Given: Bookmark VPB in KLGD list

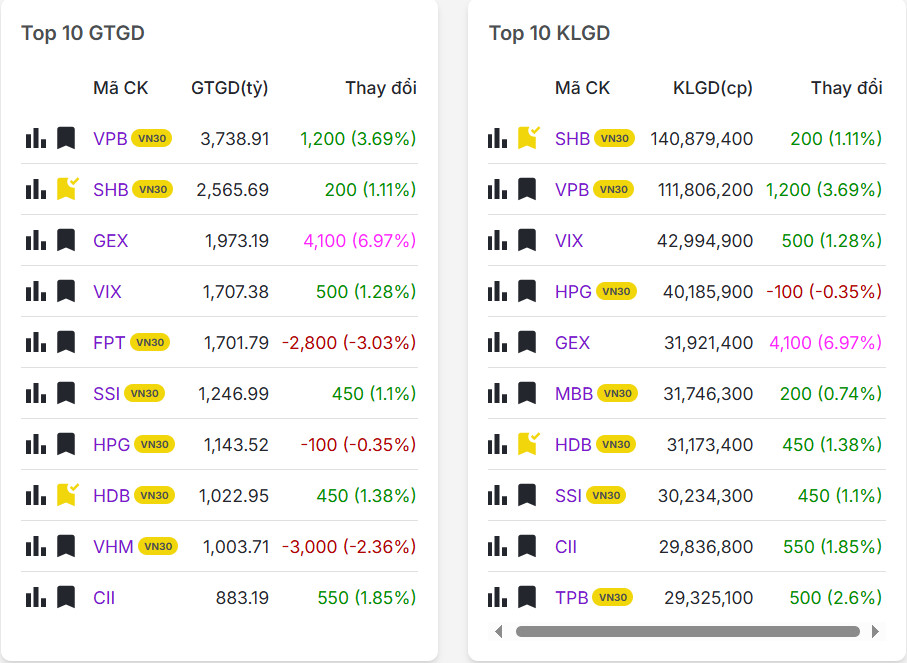Looking at the screenshot, I should 527,189.
